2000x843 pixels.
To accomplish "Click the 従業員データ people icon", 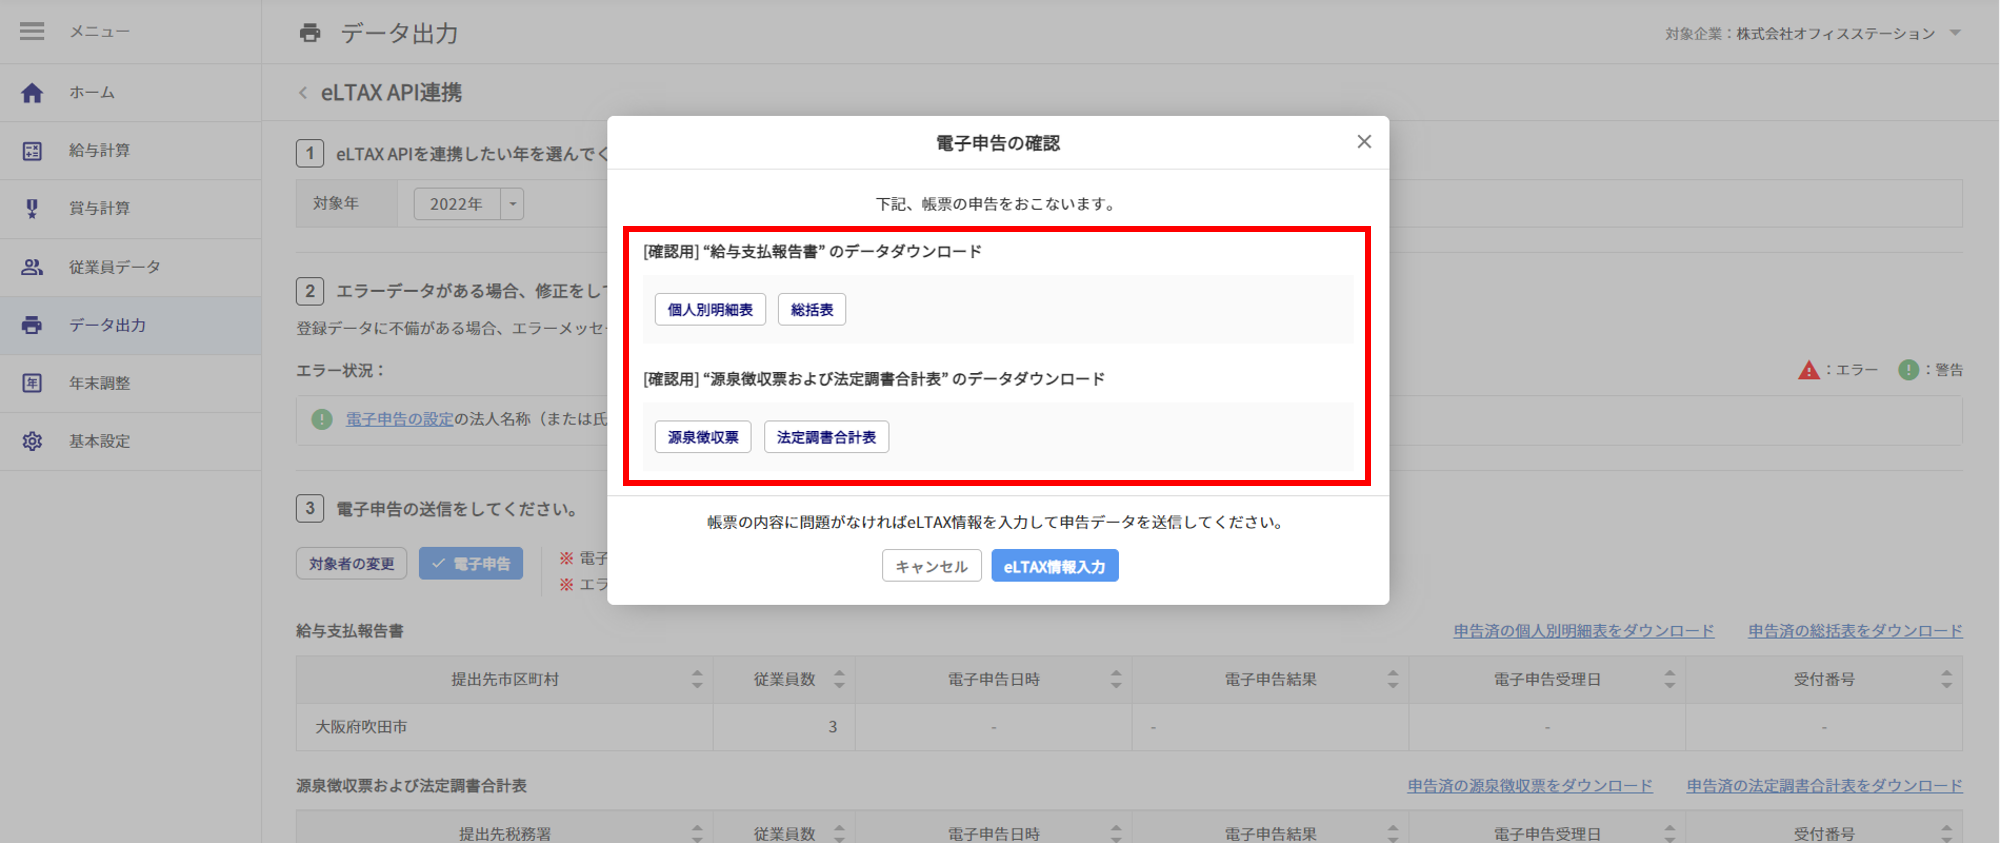I will pyautogui.click(x=32, y=267).
